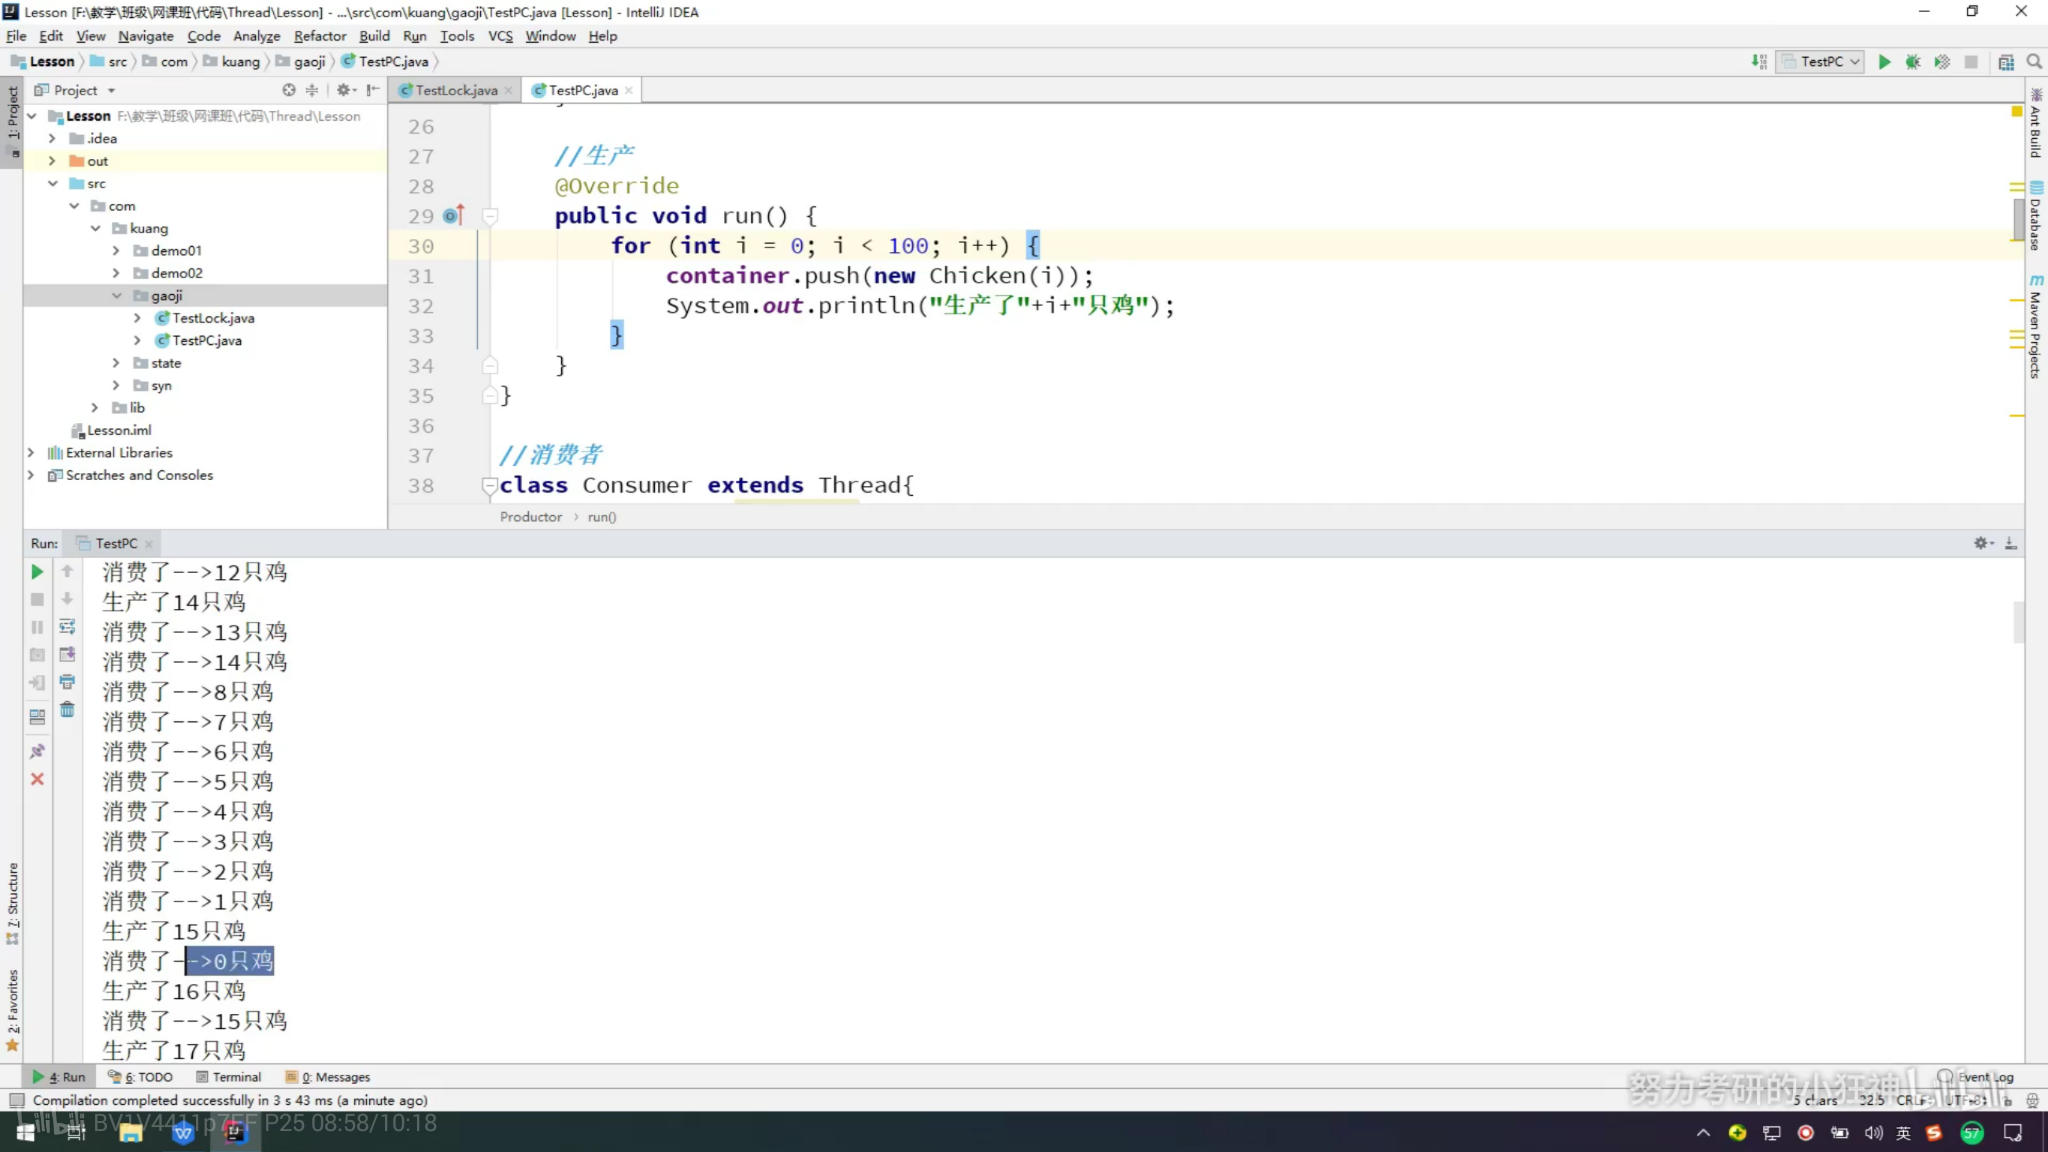Click the override gutter icon on line 29
The width and height of the screenshot is (2048, 1152).
[452, 216]
